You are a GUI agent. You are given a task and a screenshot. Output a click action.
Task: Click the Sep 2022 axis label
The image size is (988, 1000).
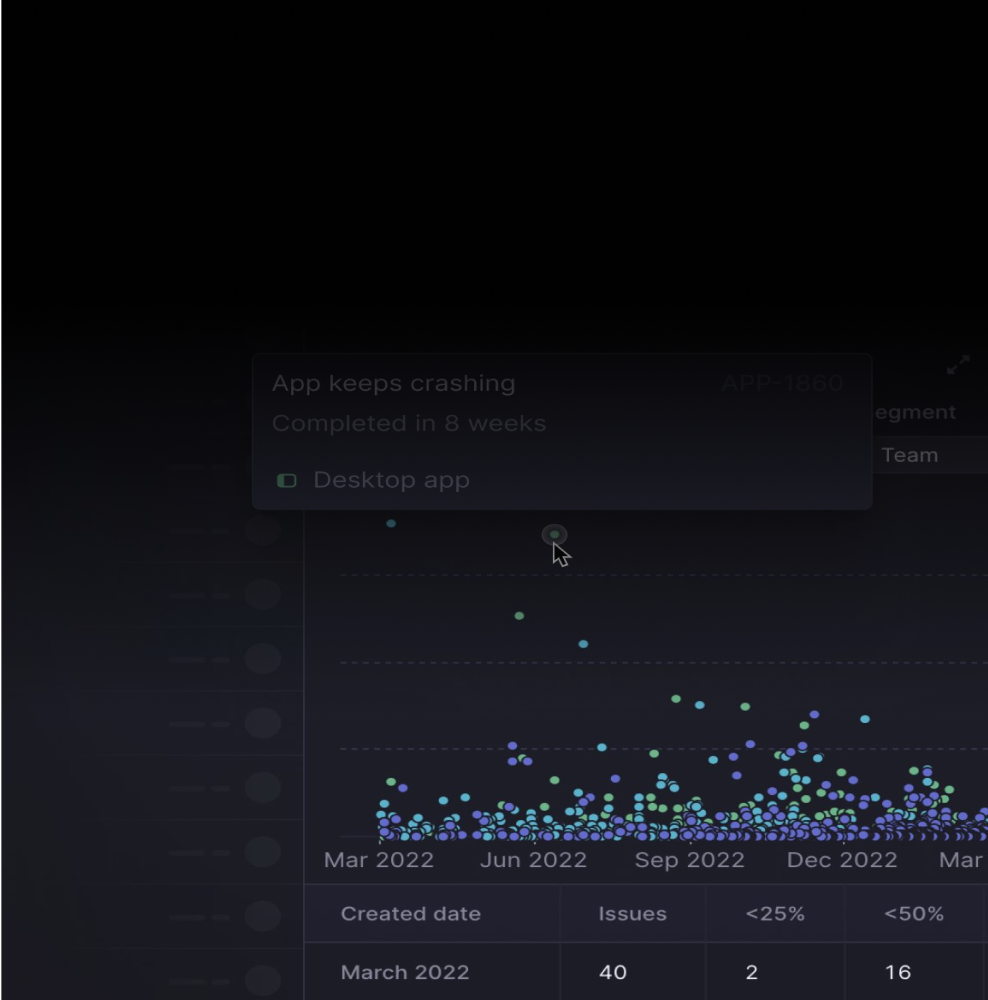(x=689, y=860)
